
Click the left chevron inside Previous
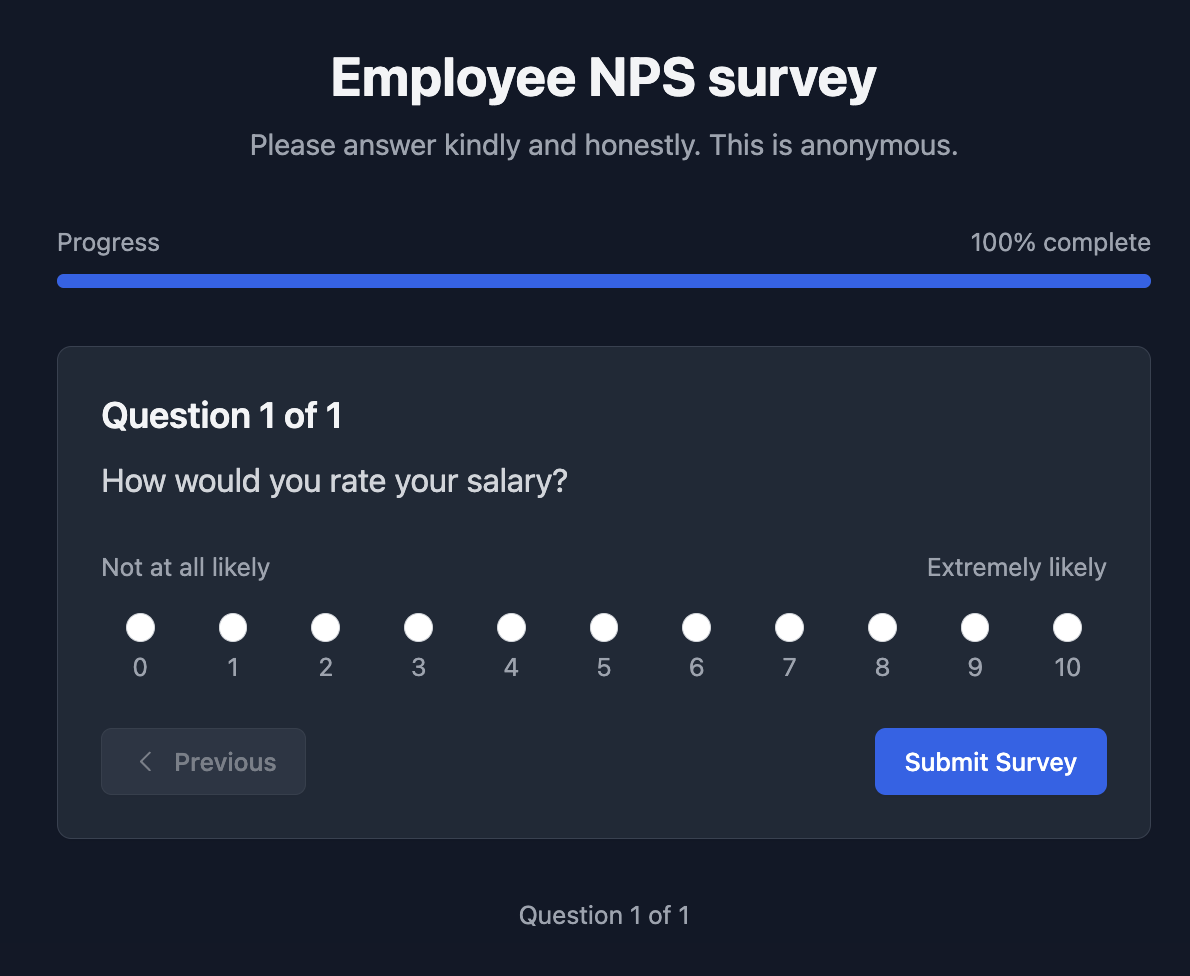click(x=145, y=761)
